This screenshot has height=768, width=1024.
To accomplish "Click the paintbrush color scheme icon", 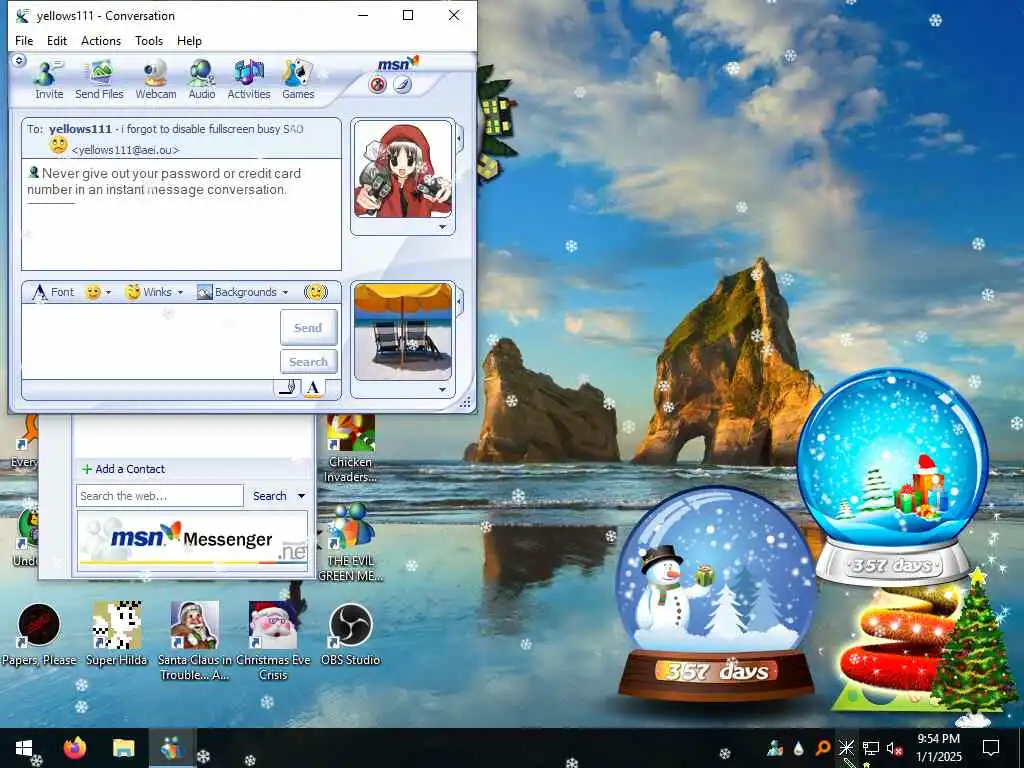I will click(402, 85).
